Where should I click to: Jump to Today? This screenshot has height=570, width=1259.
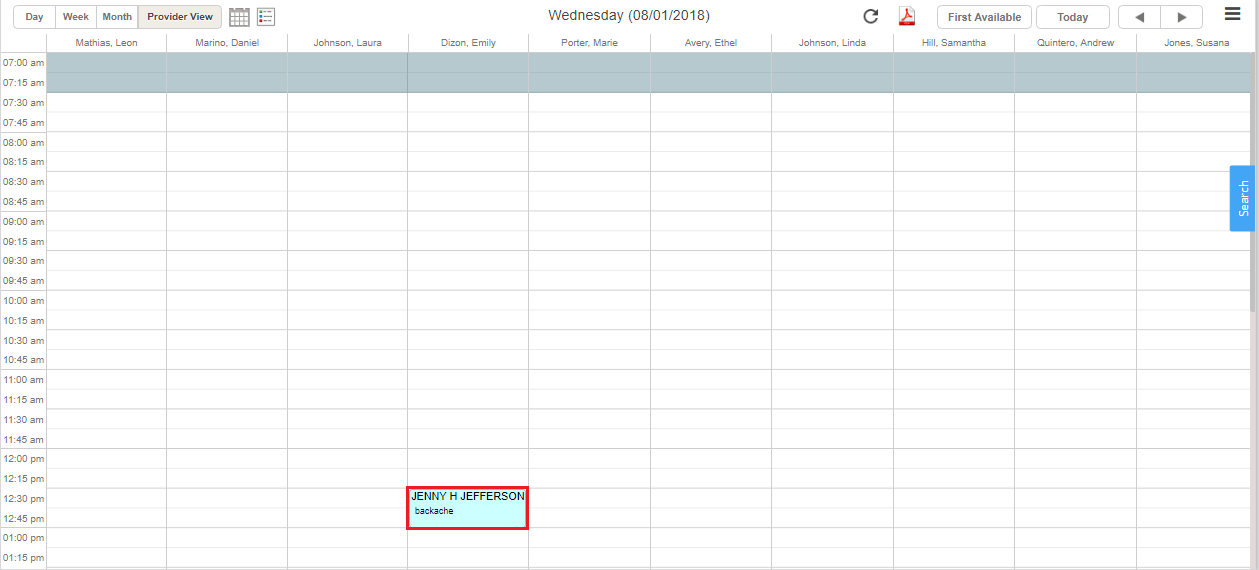1072,17
